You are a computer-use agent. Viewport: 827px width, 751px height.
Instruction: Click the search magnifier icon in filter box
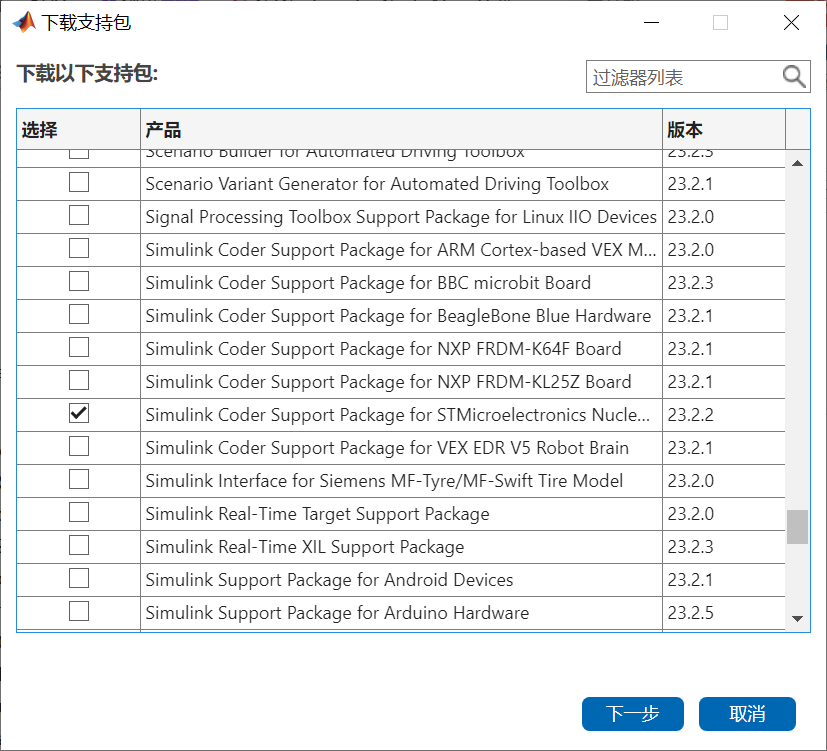click(794, 77)
